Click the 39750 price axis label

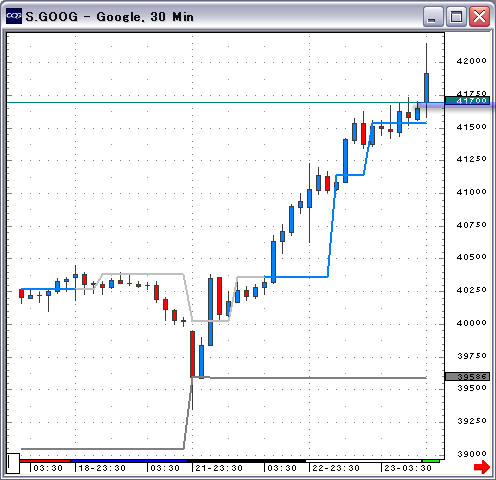click(x=471, y=356)
